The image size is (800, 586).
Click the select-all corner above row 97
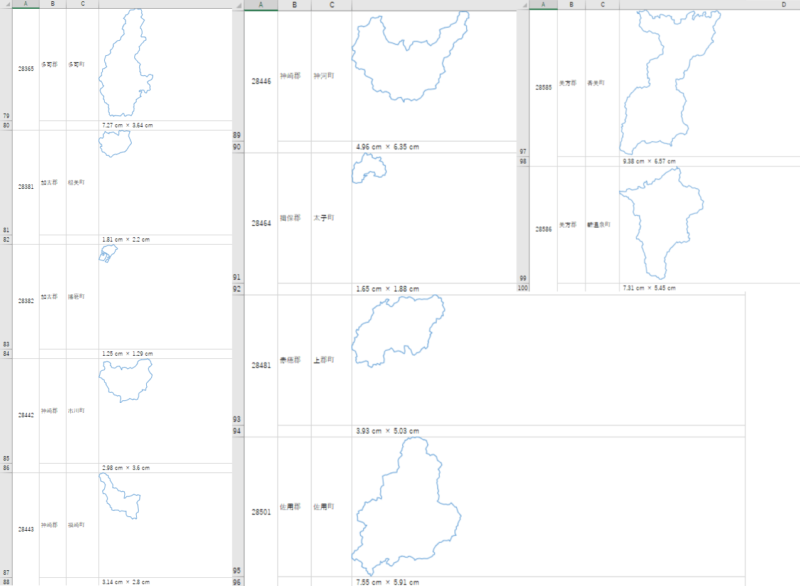coord(523,5)
